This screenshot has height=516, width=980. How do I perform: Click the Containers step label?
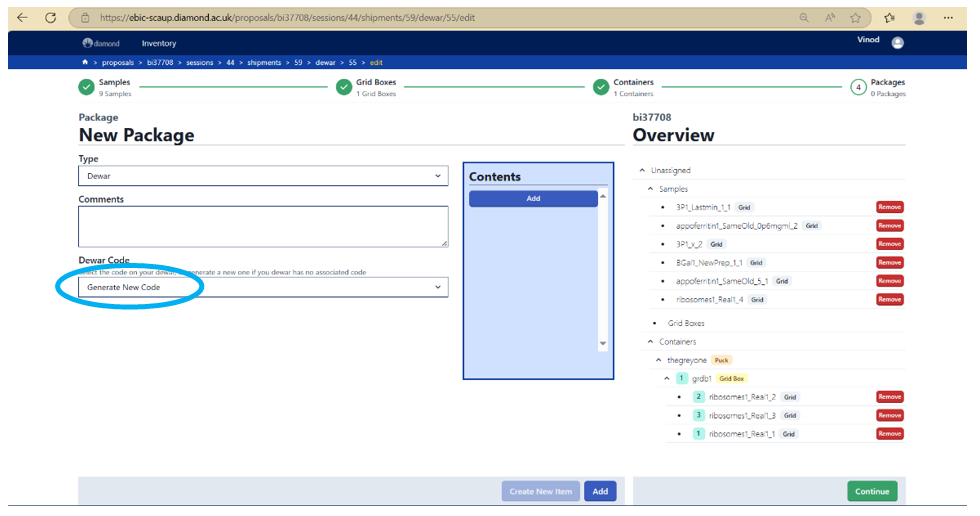633,82
